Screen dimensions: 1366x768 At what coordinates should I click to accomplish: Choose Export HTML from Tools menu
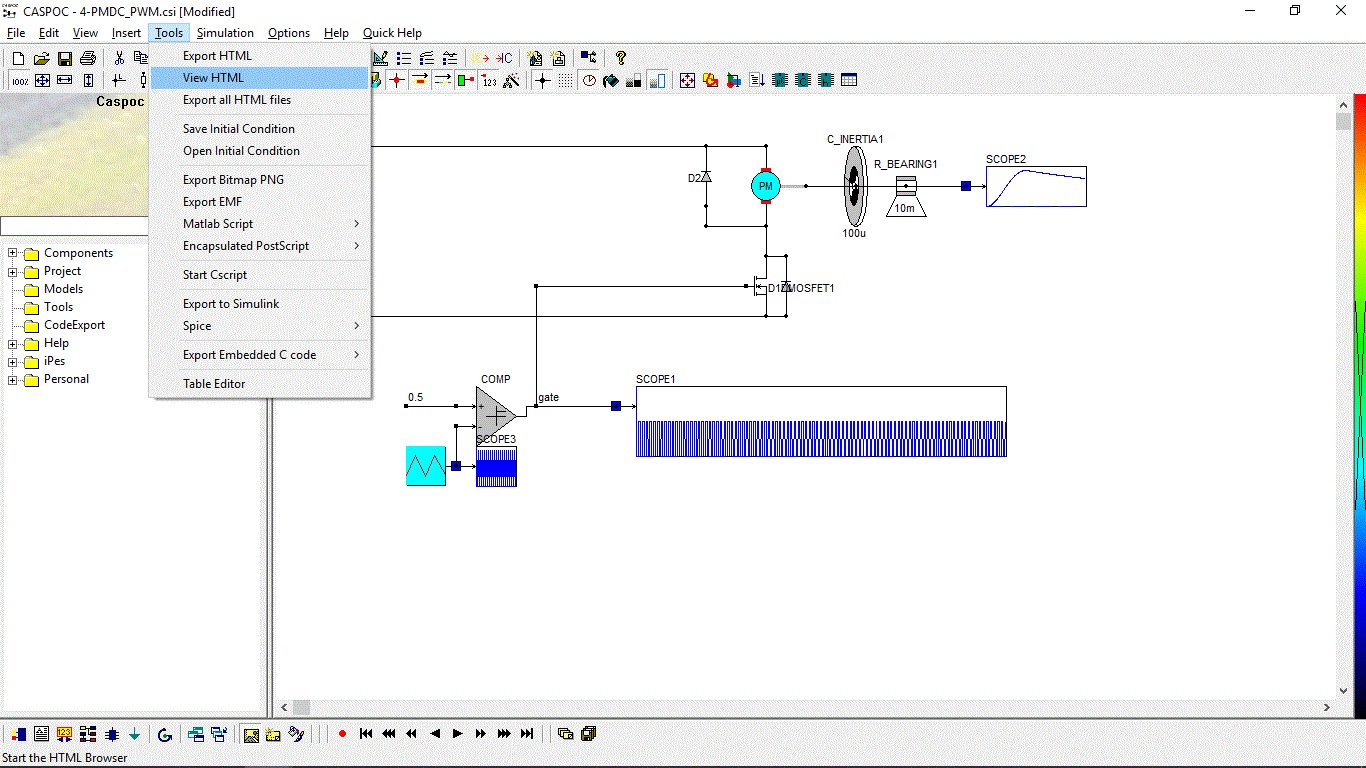click(x=260, y=56)
